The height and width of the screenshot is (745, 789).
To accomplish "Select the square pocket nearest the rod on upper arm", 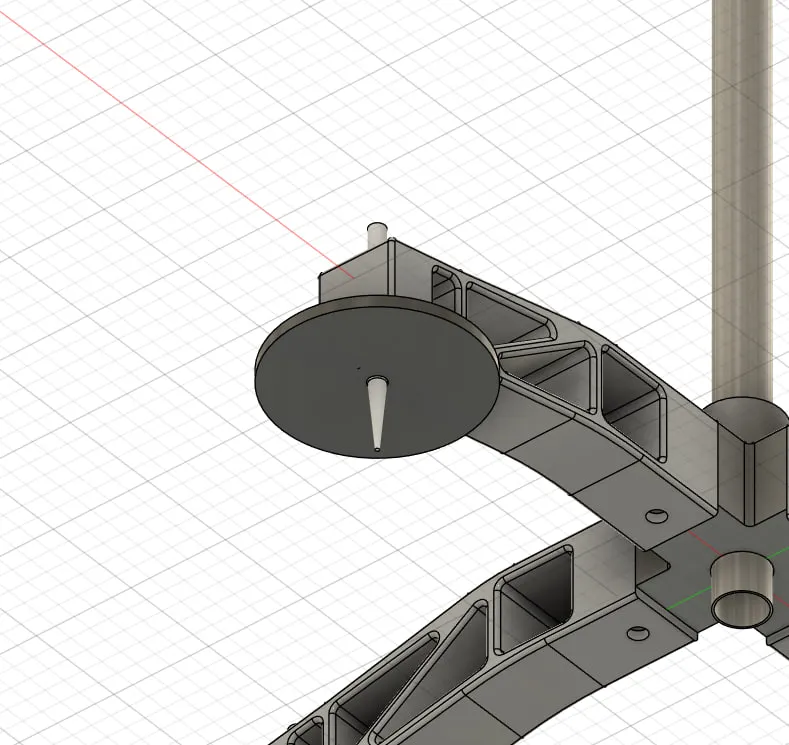I will click(635, 402).
